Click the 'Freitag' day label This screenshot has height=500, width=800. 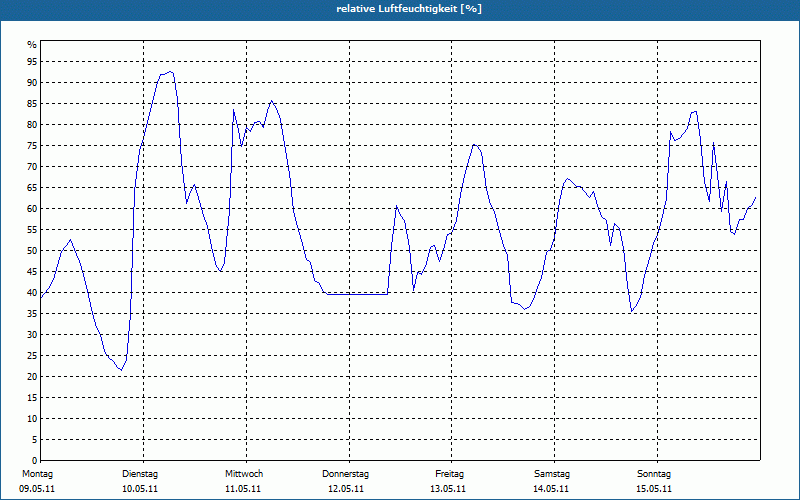(x=449, y=474)
